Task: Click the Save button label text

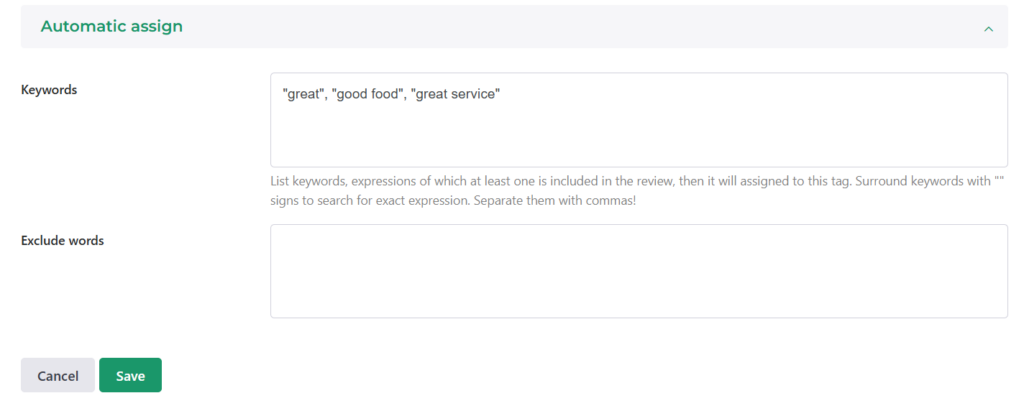Action: [130, 376]
